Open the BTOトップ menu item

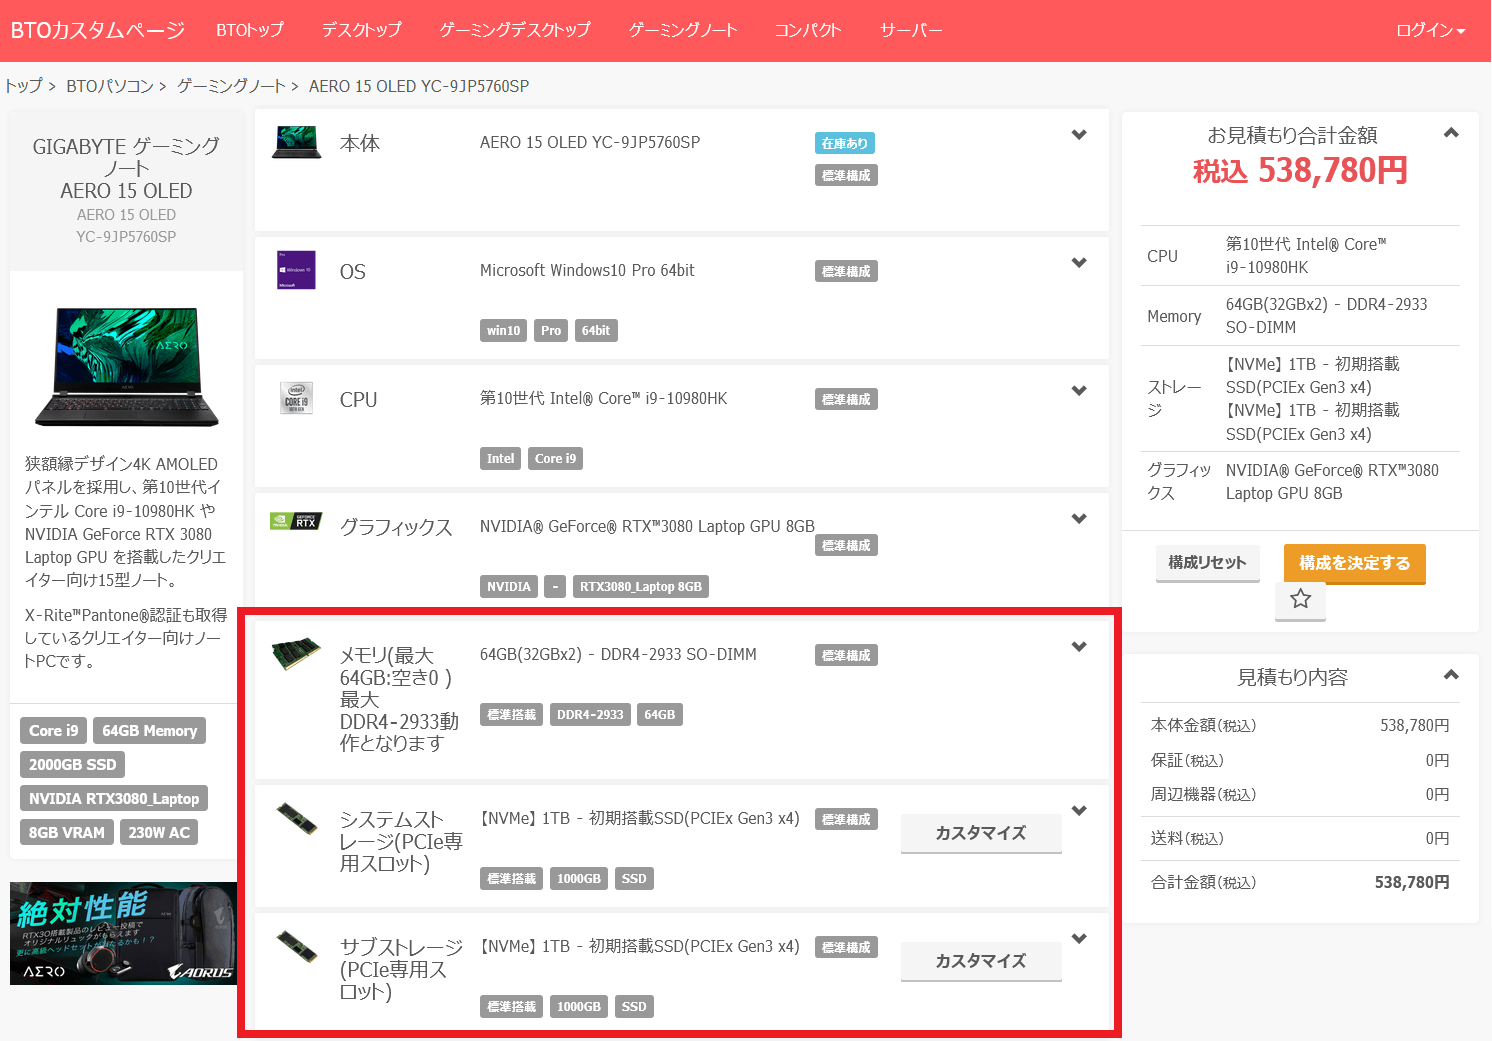(250, 30)
